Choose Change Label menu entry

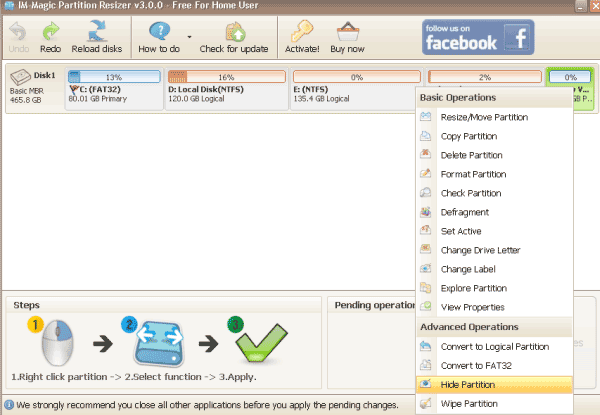(494, 269)
